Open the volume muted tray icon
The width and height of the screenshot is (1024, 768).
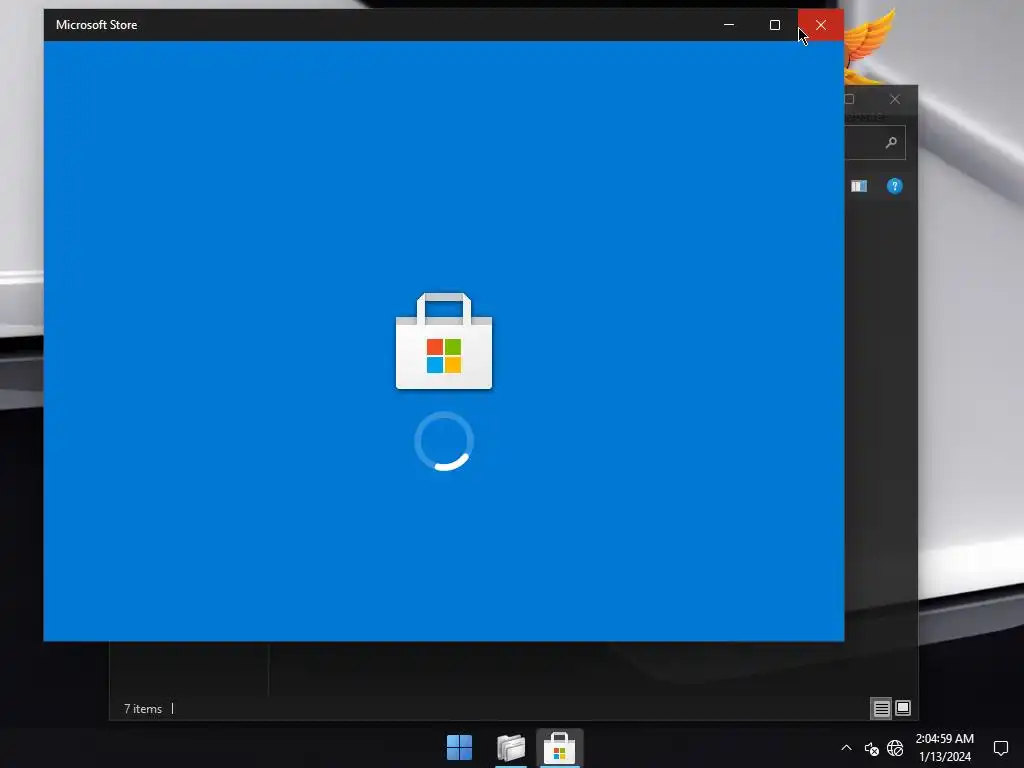871,748
